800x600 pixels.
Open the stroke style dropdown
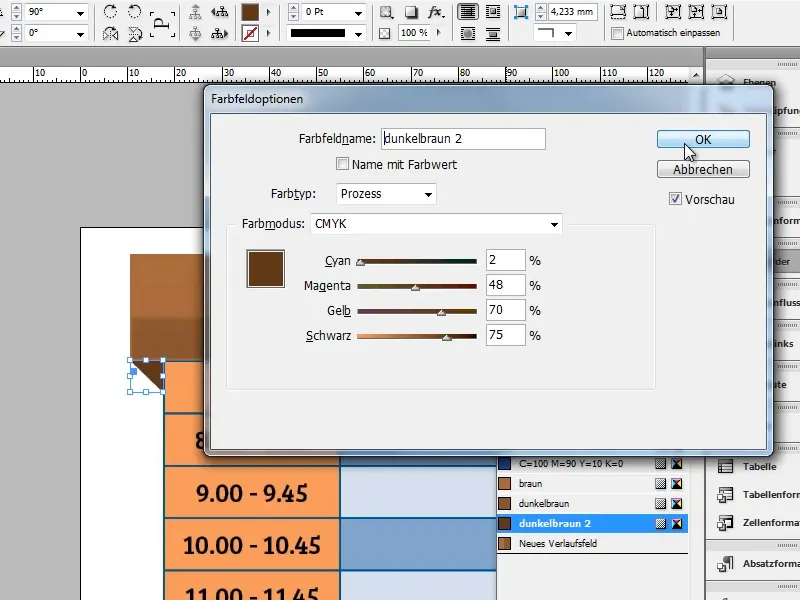coord(358,34)
